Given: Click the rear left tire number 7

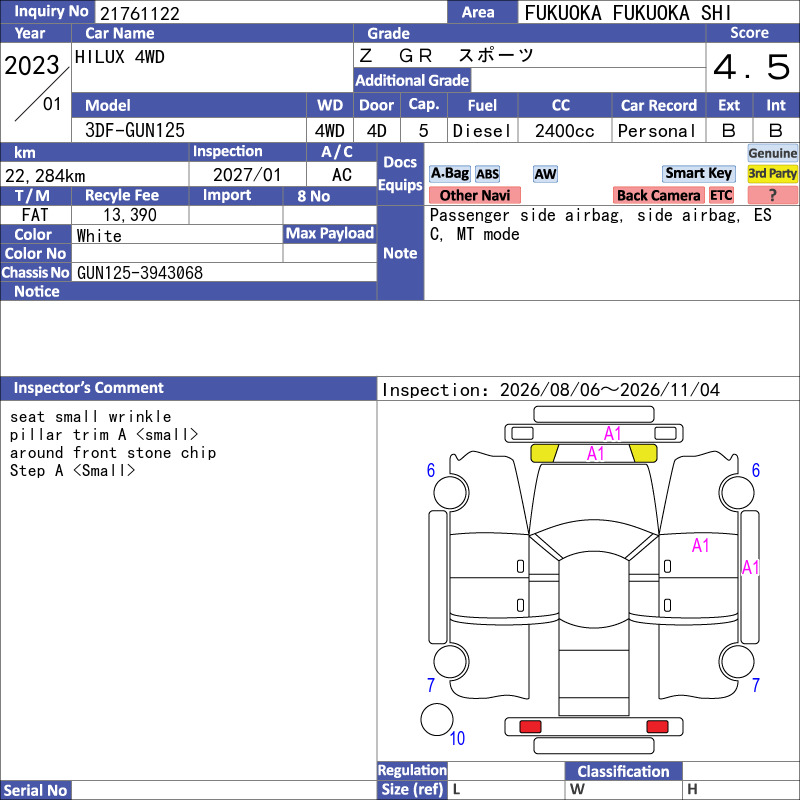Looking at the screenshot, I should pyautogui.click(x=431, y=685).
